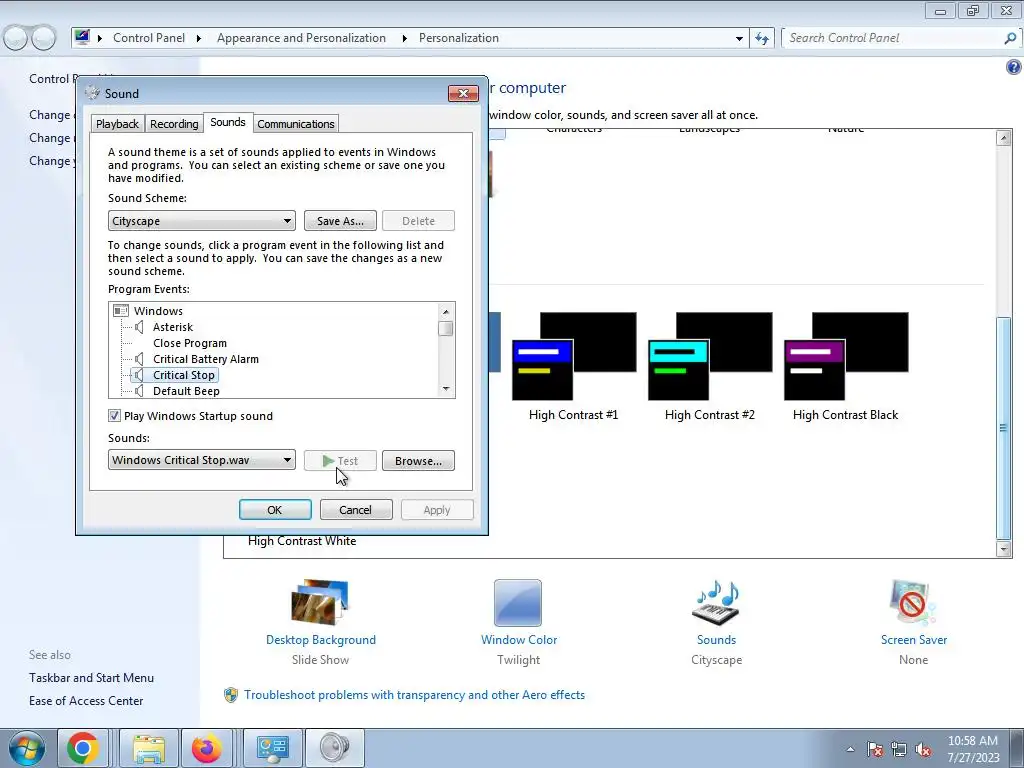Switch to the Communications tab

(296, 124)
